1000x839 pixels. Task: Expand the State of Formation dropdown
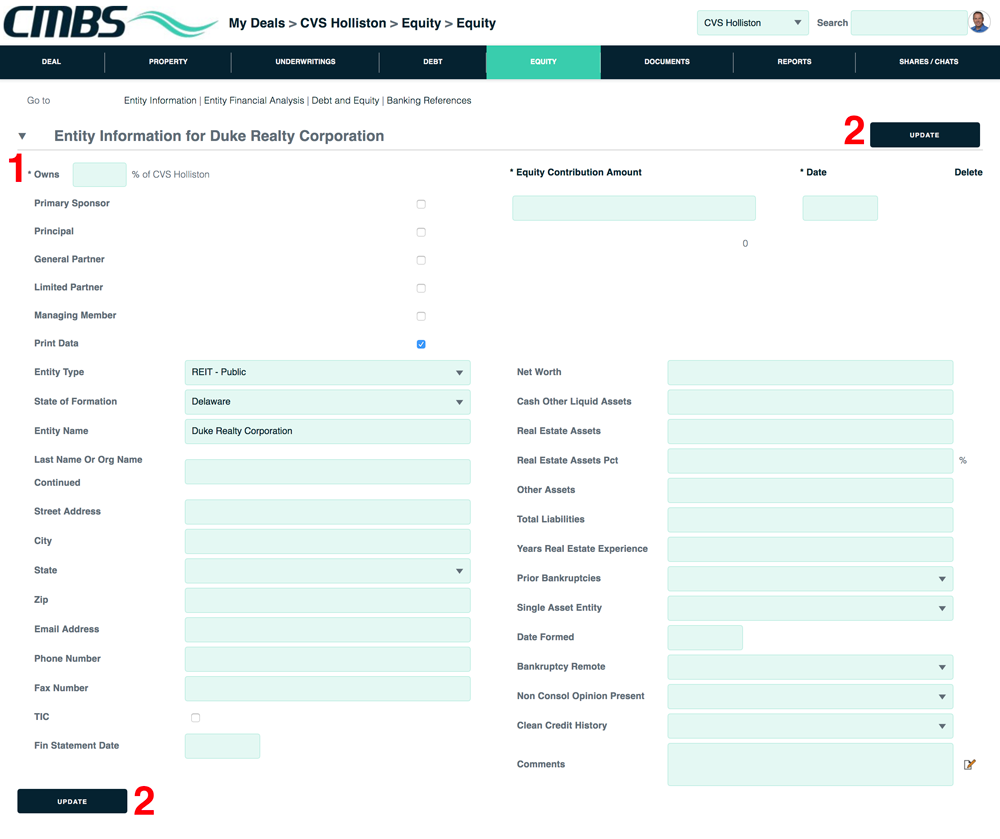pos(328,402)
